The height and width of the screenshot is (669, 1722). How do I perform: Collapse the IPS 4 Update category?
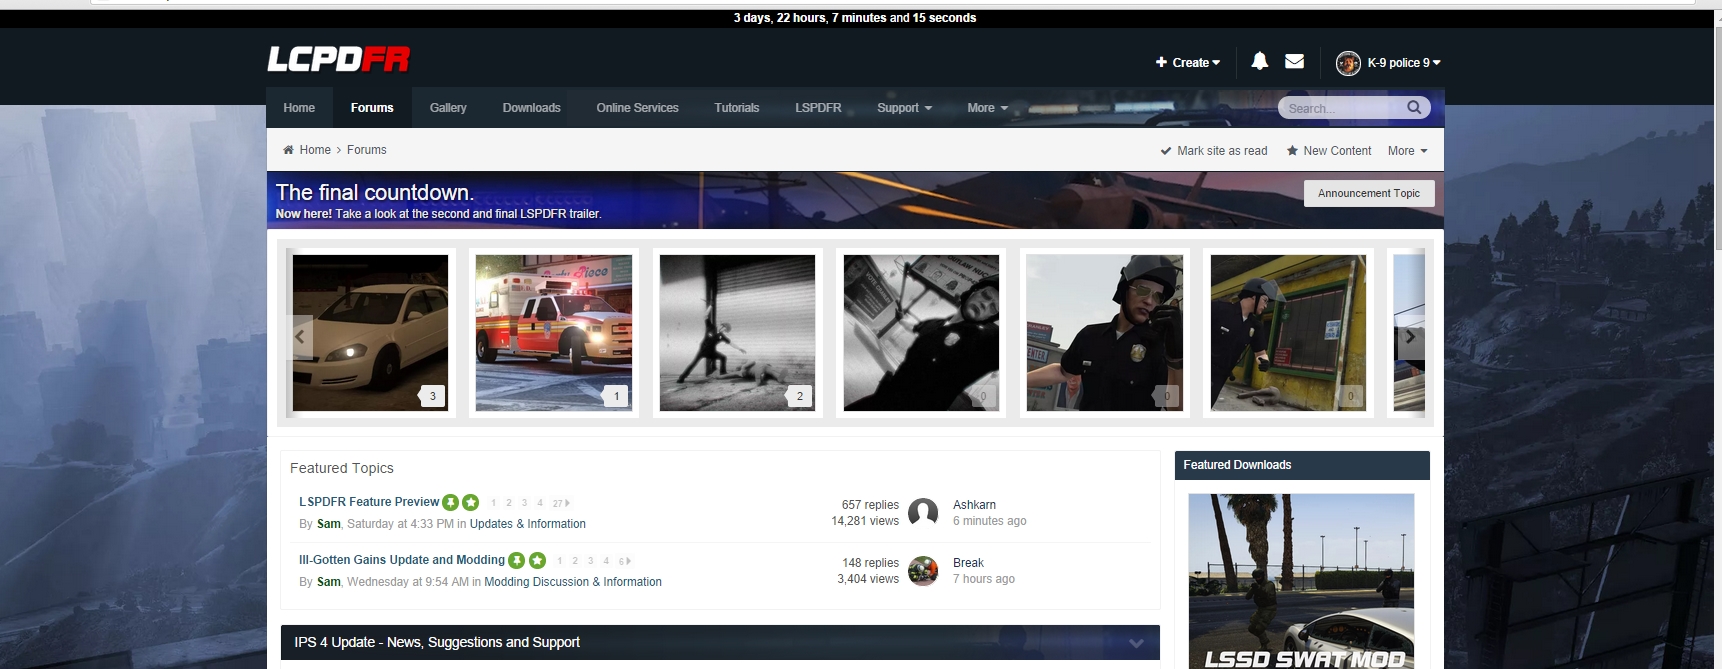point(1136,643)
